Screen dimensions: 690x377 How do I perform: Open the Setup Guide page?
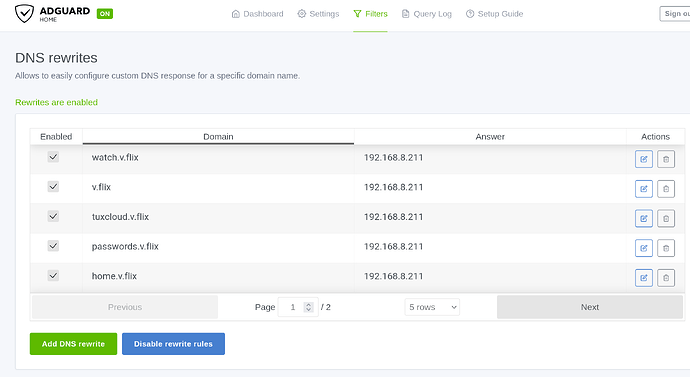[x=494, y=14]
